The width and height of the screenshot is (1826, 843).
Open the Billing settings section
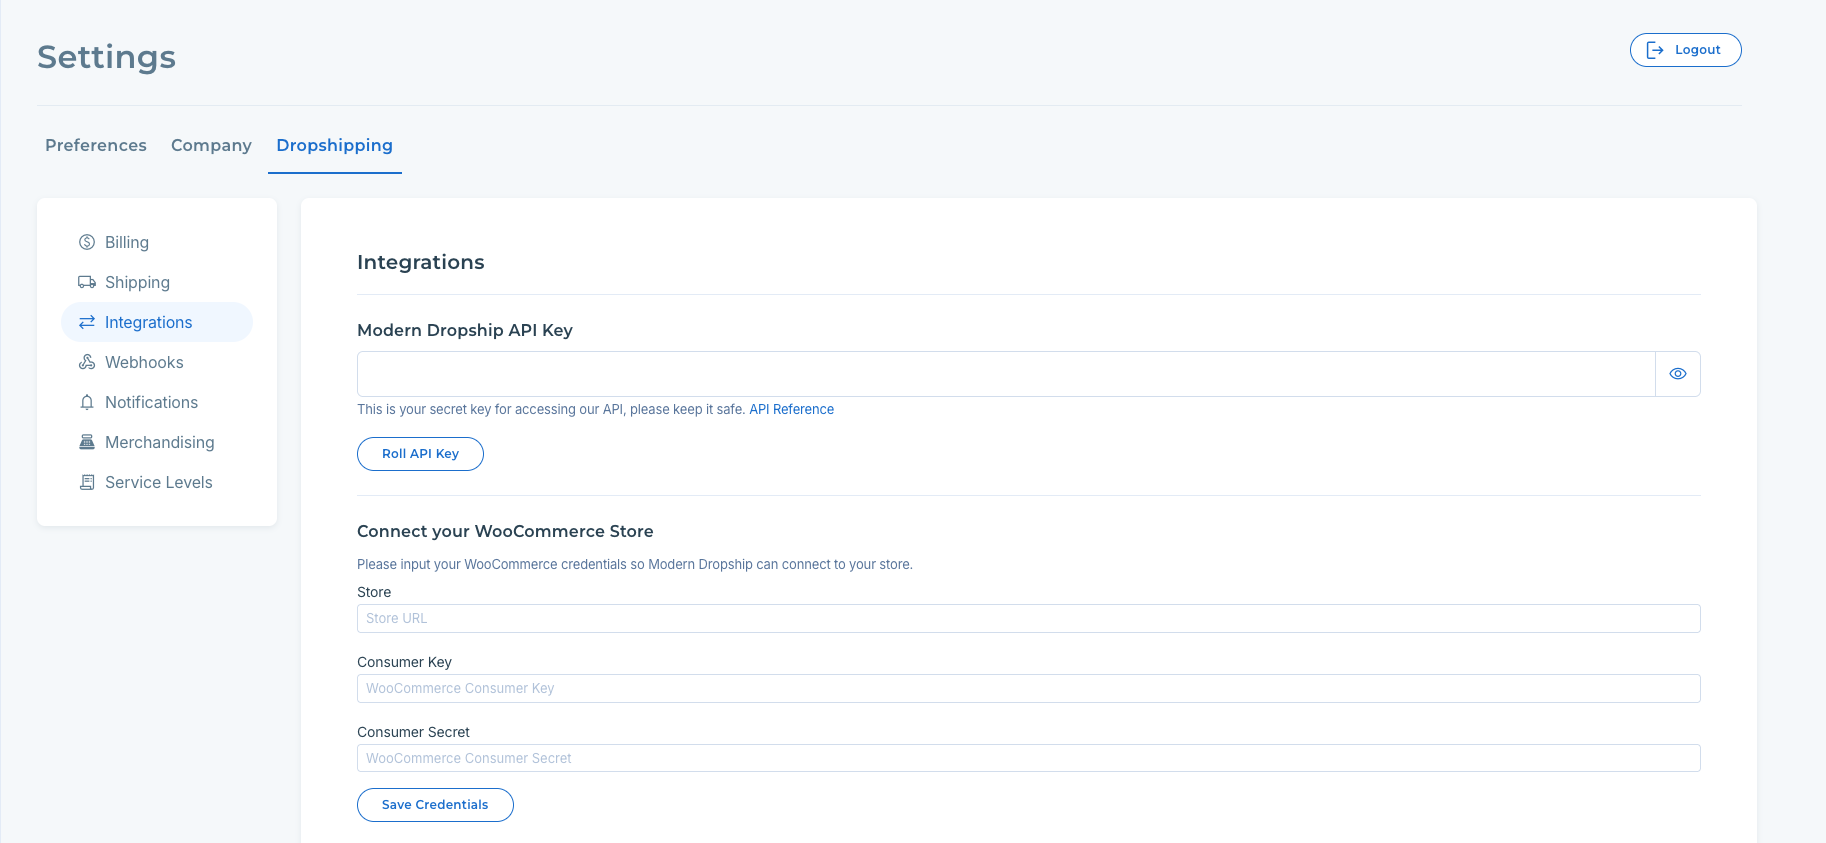tap(157, 242)
